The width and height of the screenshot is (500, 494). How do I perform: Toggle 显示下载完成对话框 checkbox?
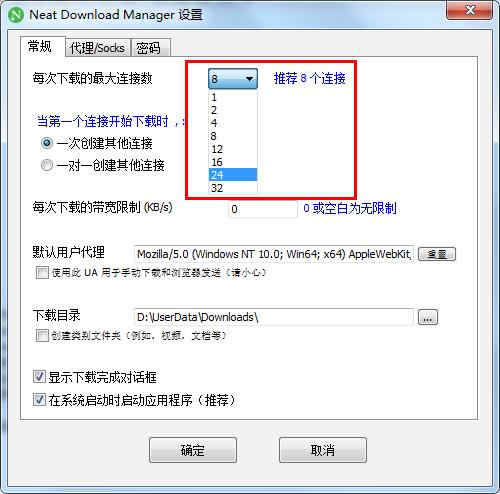39,377
